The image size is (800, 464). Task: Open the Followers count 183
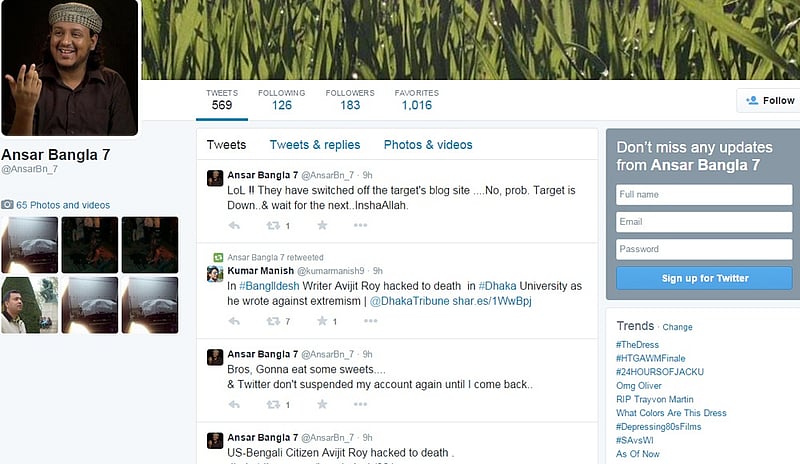click(350, 100)
